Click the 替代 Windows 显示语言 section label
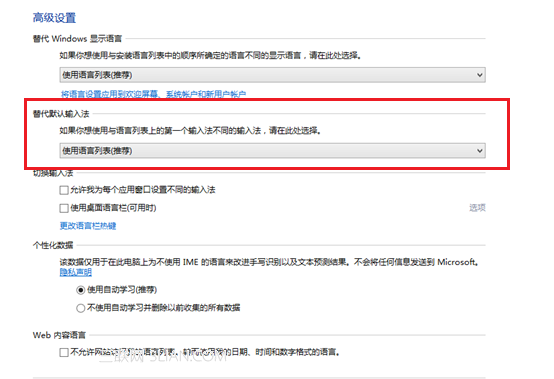The width and height of the screenshot is (554, 379). (77, 39)
